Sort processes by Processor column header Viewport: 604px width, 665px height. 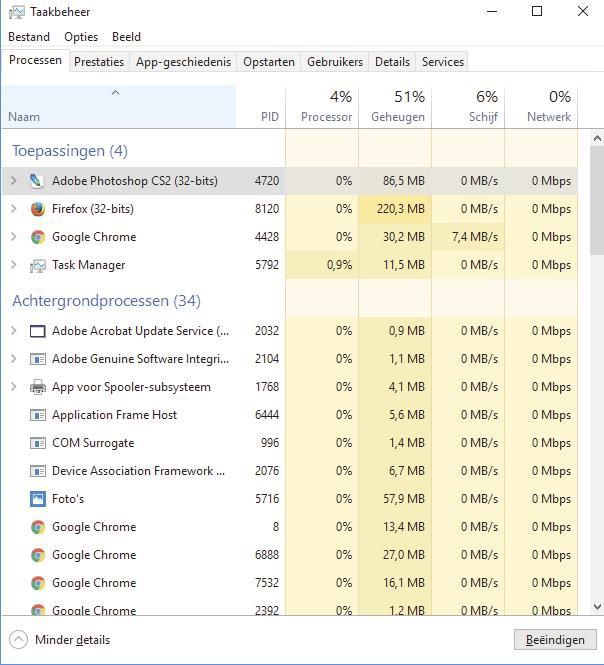325,107
